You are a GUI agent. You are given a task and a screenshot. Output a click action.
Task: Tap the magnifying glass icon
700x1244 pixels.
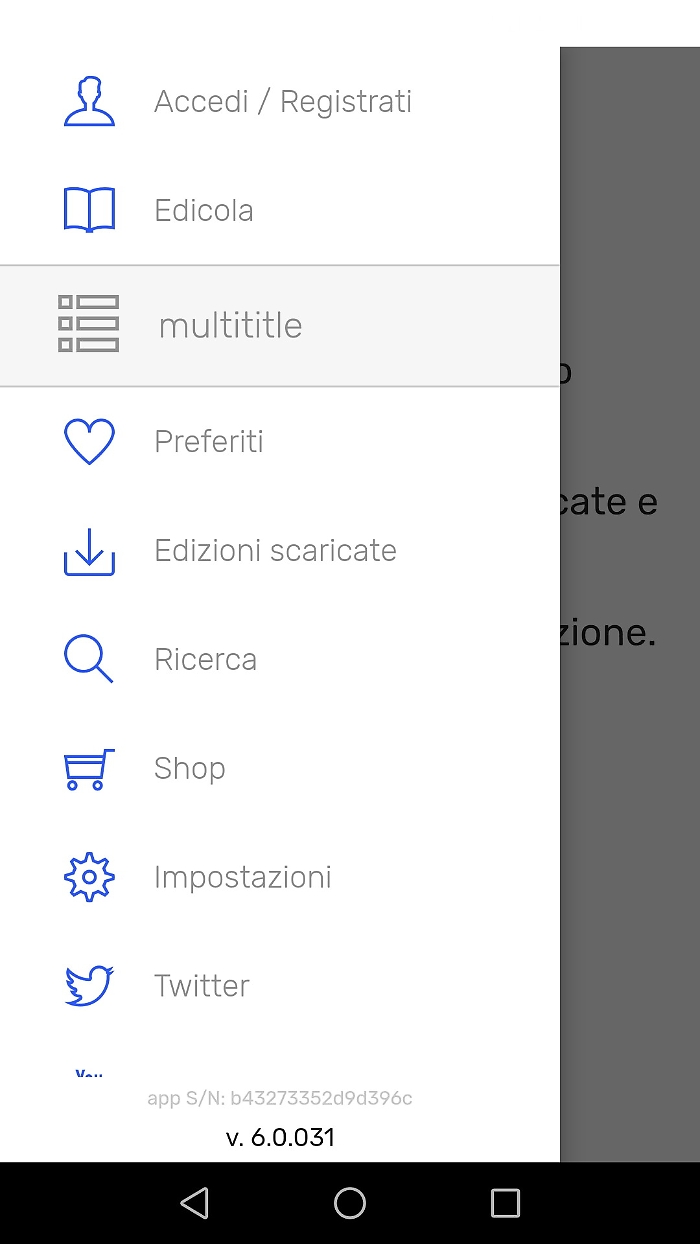pyautogui.click(x=89, y=660)
